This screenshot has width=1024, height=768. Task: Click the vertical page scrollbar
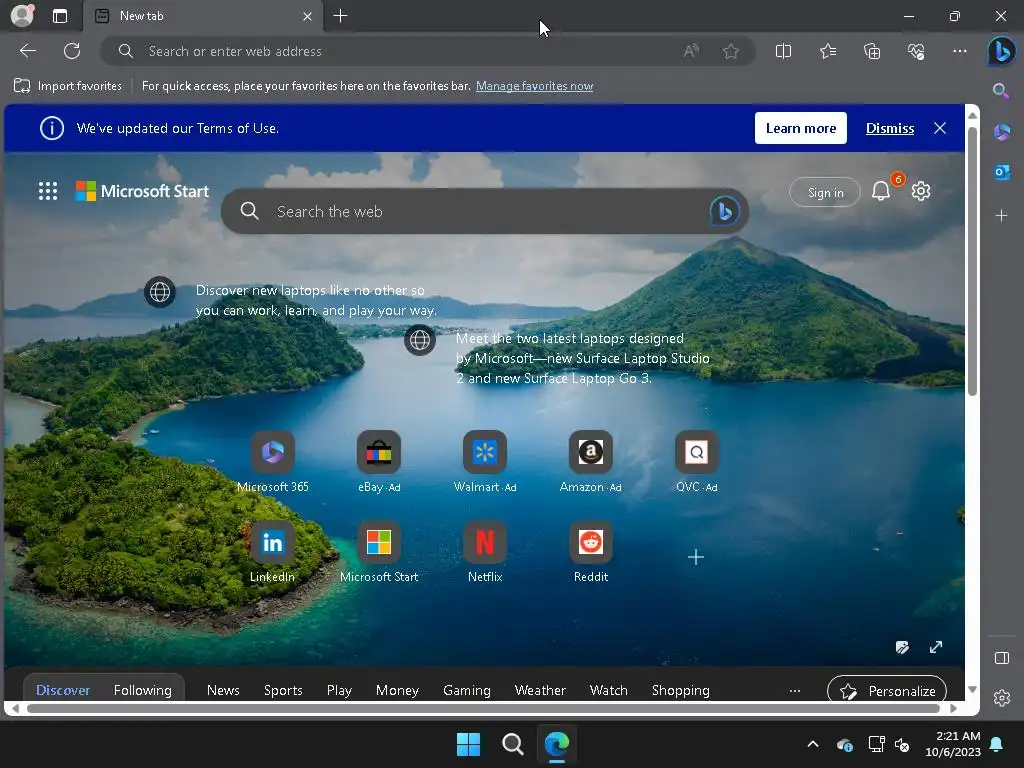(972, 262)
